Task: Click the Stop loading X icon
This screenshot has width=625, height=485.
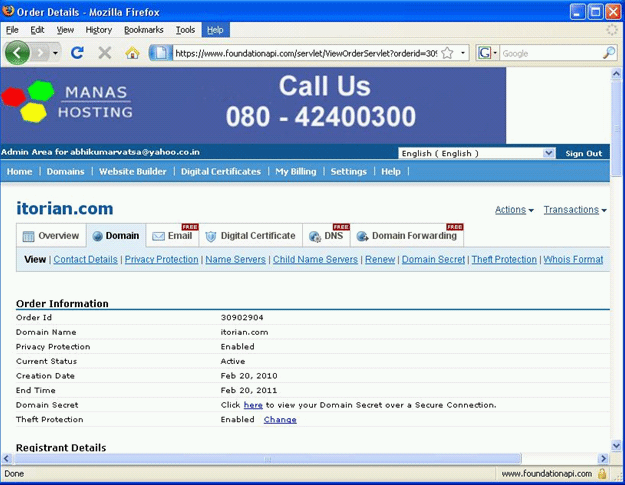Action: [x=105, y=53]
